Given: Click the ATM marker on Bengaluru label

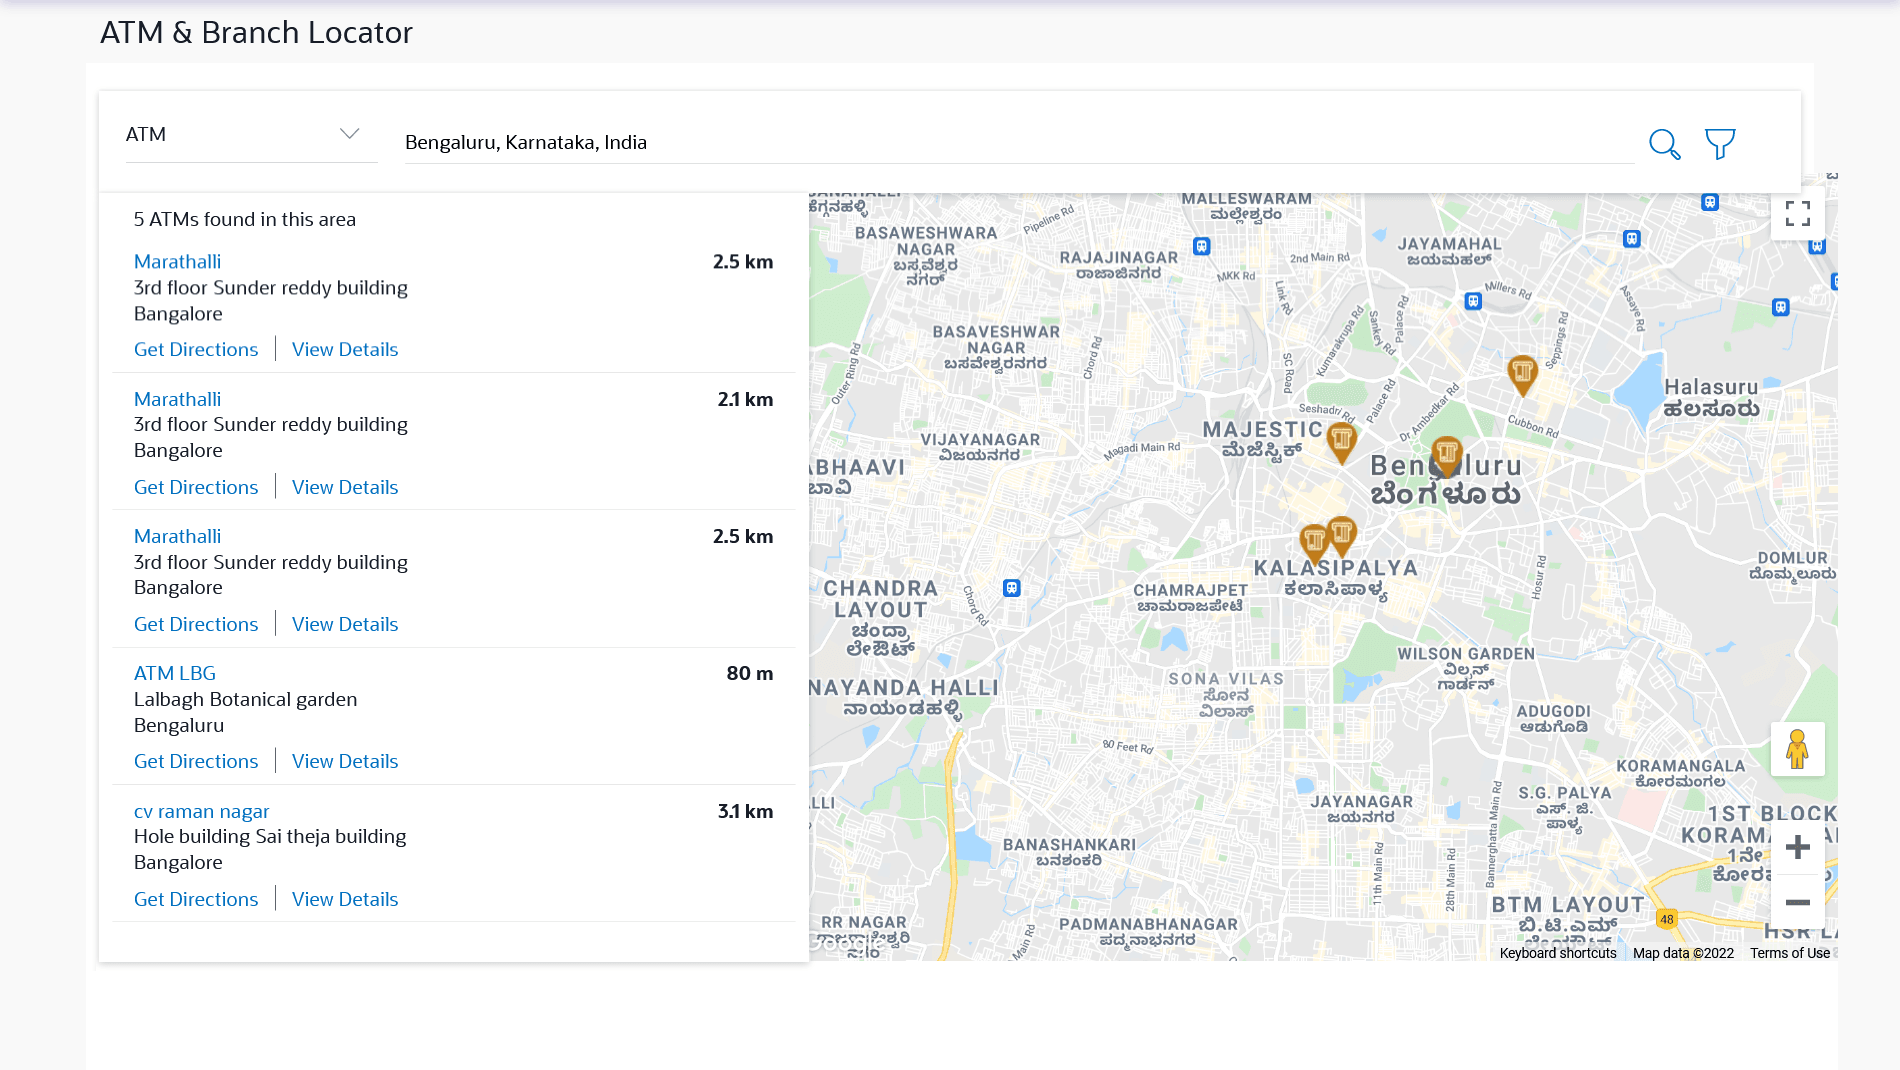Looking at the screenshot, I should click(1446, 456).
